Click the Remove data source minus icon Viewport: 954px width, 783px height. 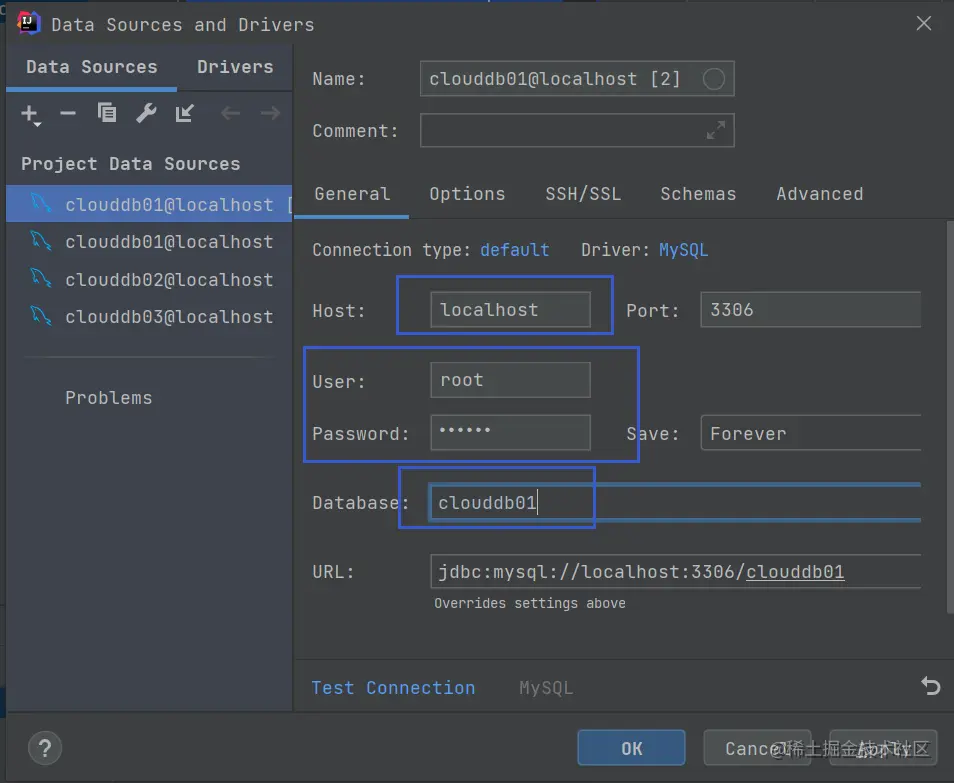coord(68,113)
